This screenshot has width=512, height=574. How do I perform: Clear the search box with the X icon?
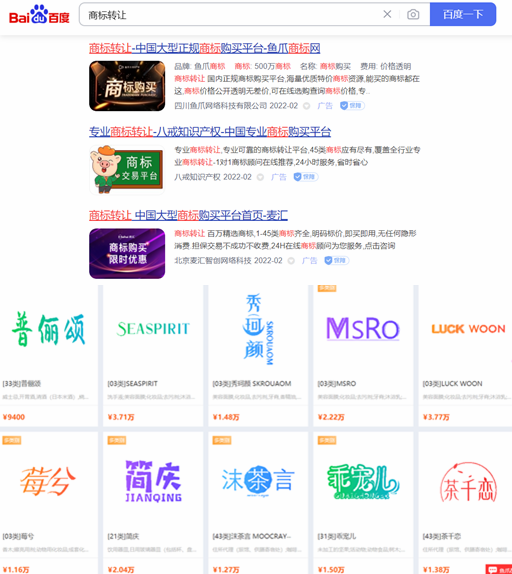pyautogui.click(x=387, y=14)
